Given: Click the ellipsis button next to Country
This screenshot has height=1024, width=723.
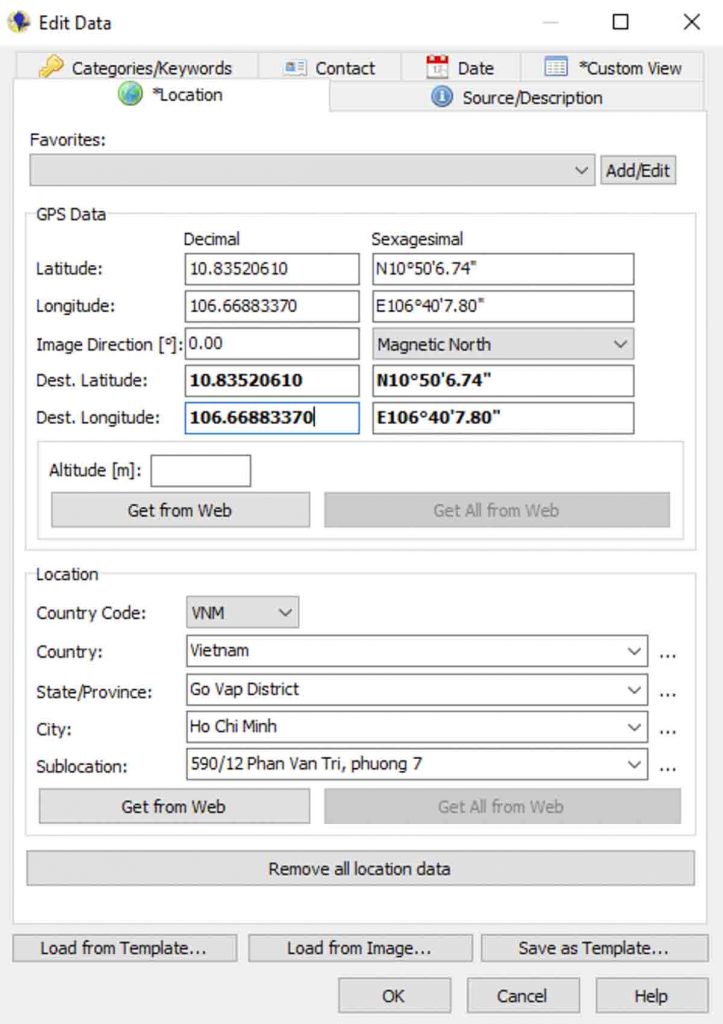Looking at the screenshot, I should tap(667, 655).
